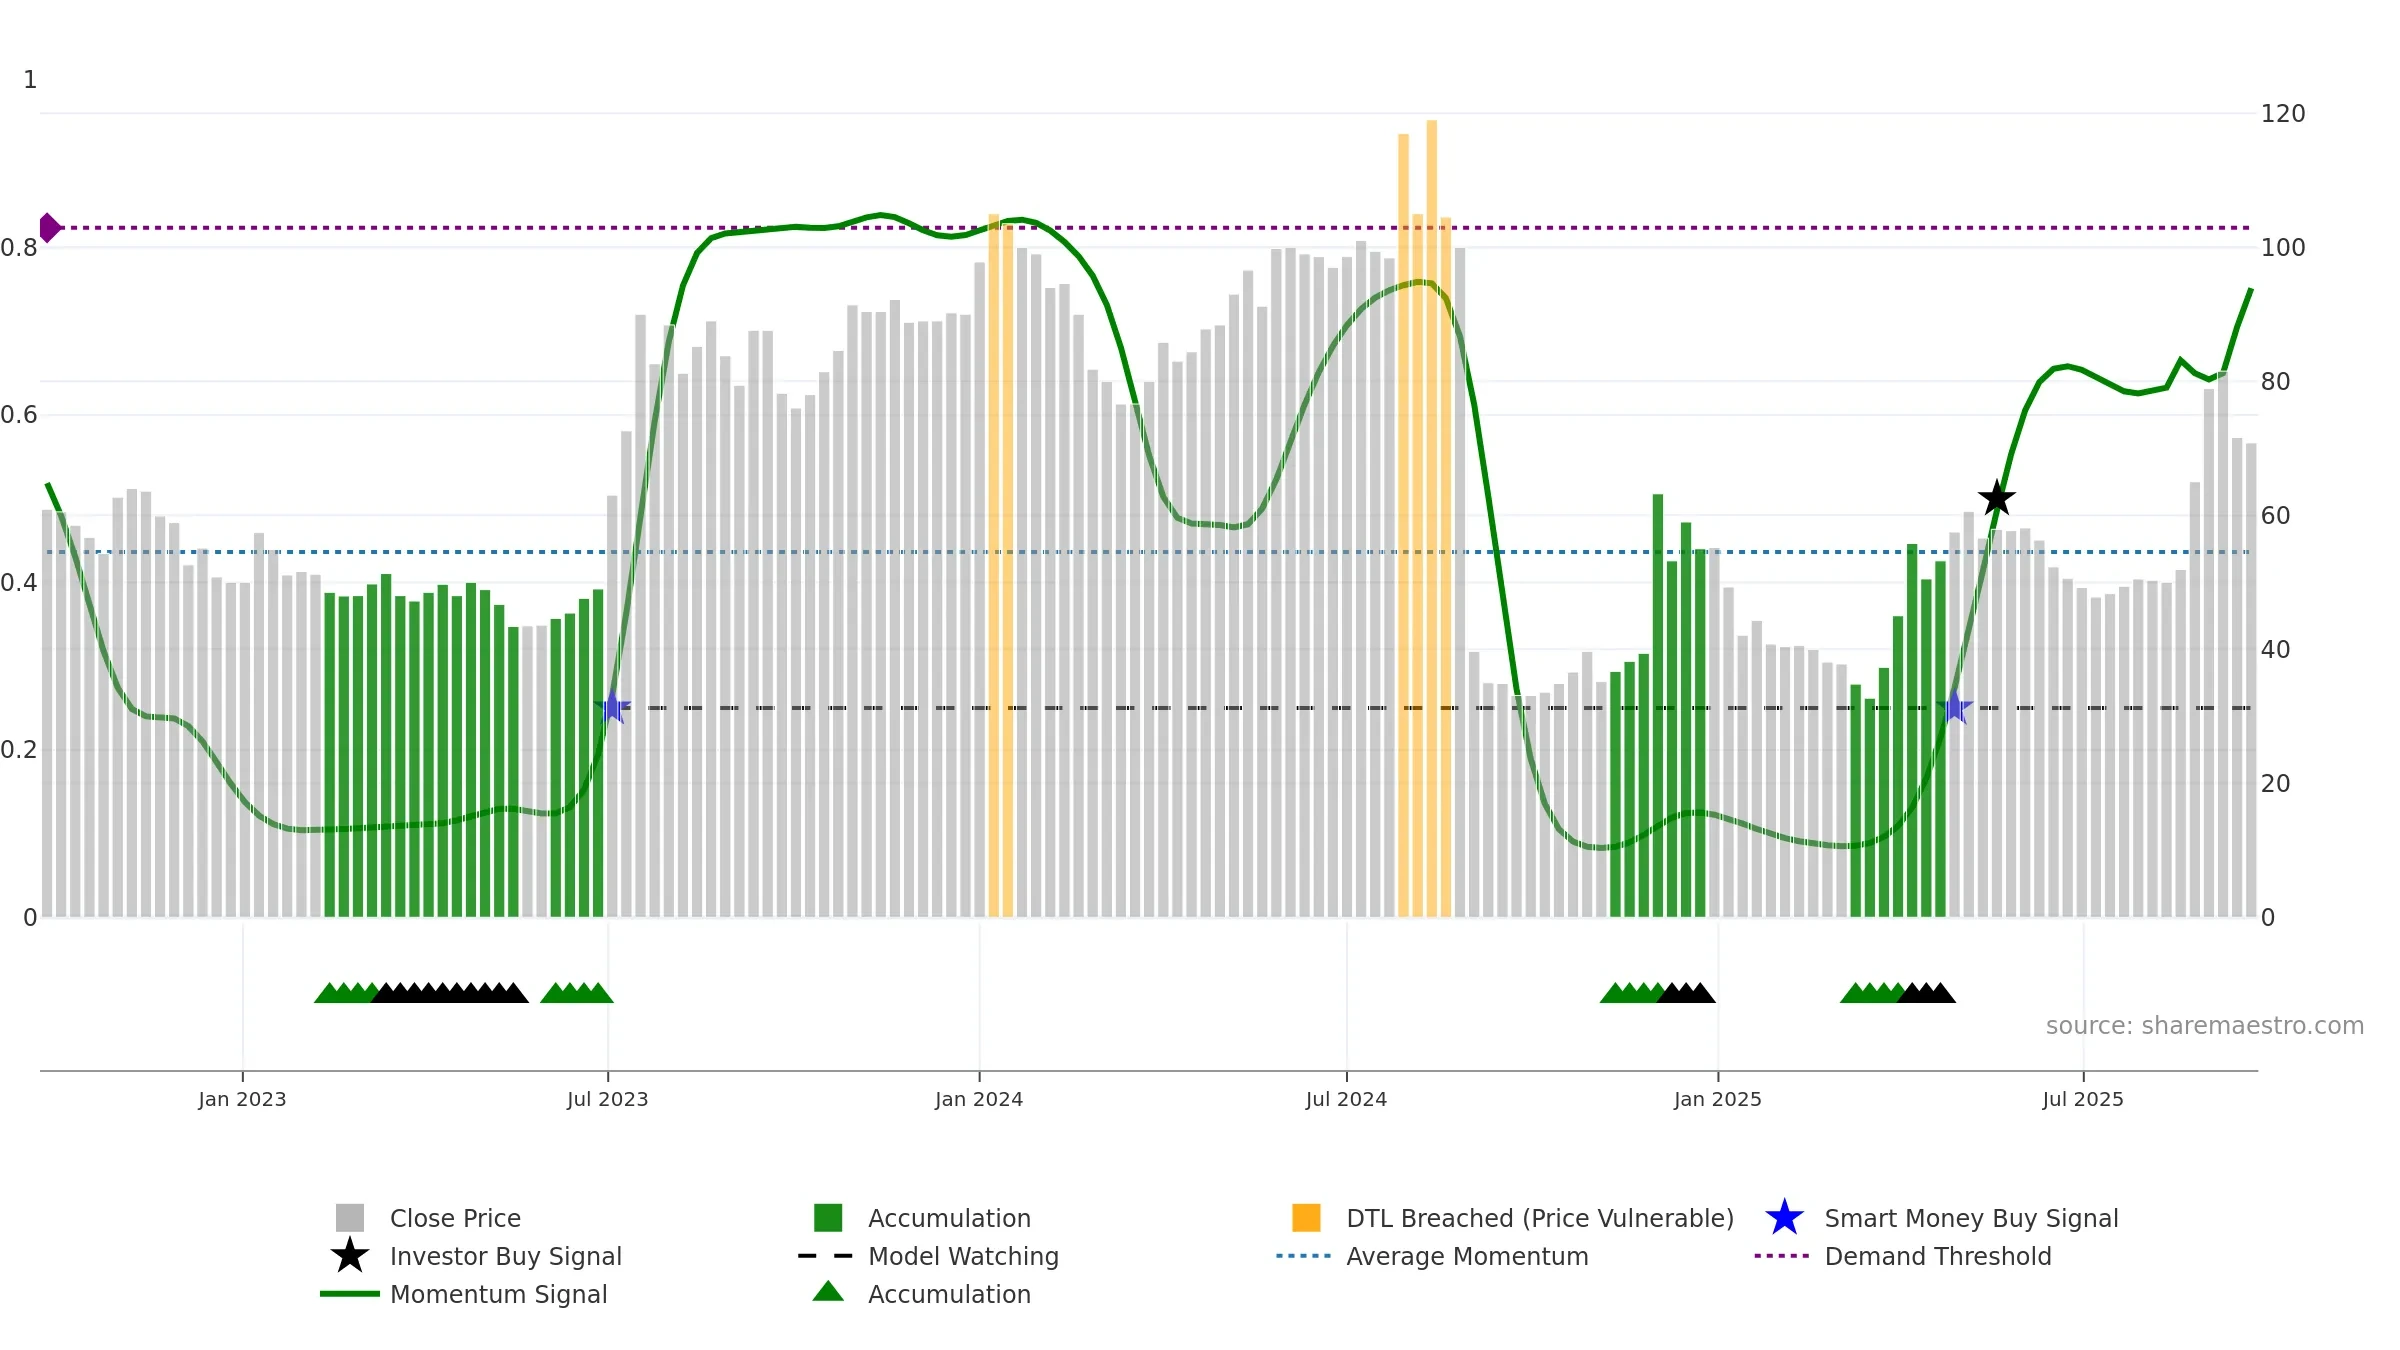2400x1350 pixels.
Task: Select the blue Smart Money star near Jul 2023
Action: 613,707
